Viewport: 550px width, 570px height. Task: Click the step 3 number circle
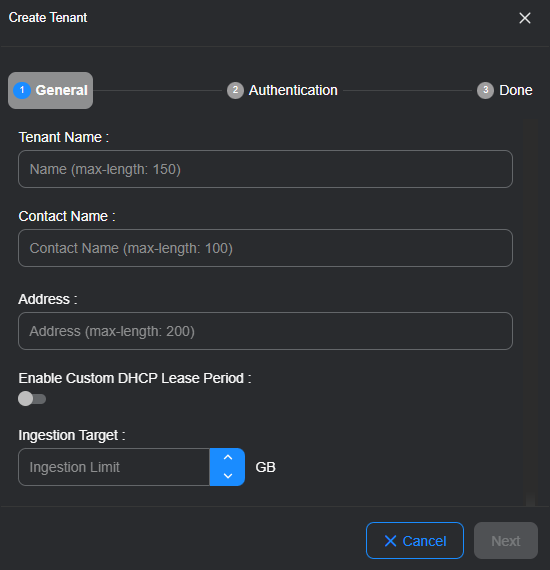pos(485,90)
